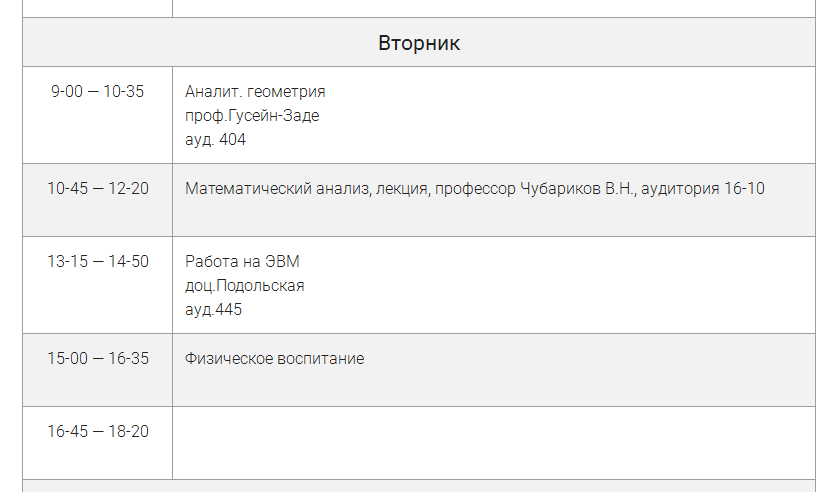Click the Физическое воспитание subject text
Image resolution: width=836 pixels, height=492 pixels.
tap(274, 358)
